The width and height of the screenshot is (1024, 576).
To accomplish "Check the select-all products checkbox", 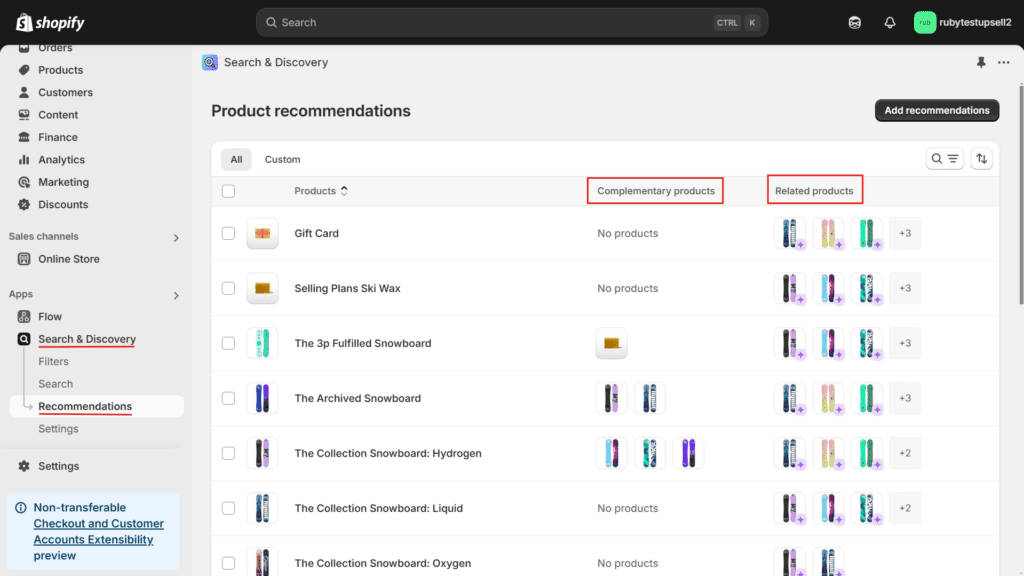I will point(228,191).
